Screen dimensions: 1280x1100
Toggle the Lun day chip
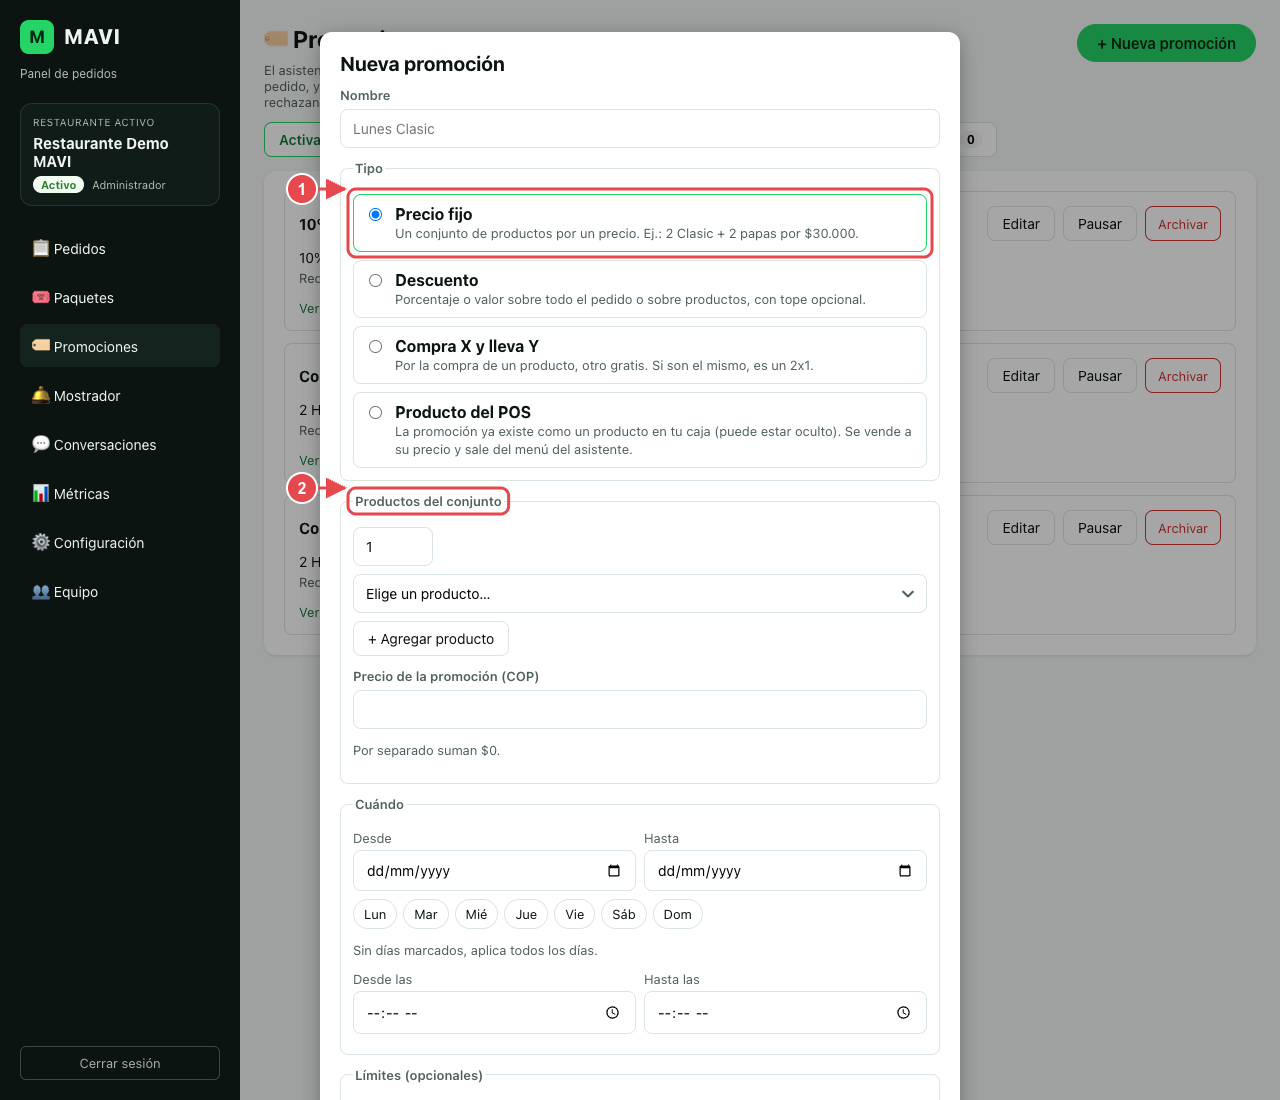pos(375,914)
